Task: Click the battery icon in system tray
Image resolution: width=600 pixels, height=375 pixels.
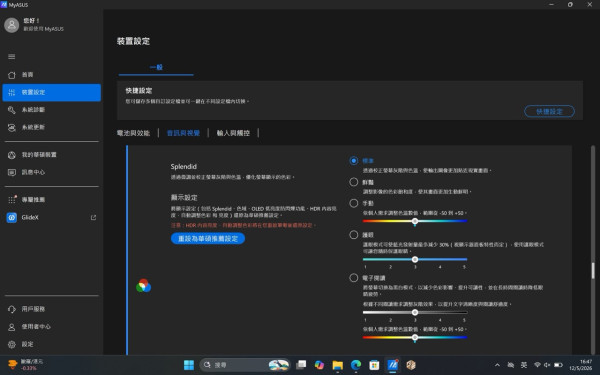Action: click(558, 365)
